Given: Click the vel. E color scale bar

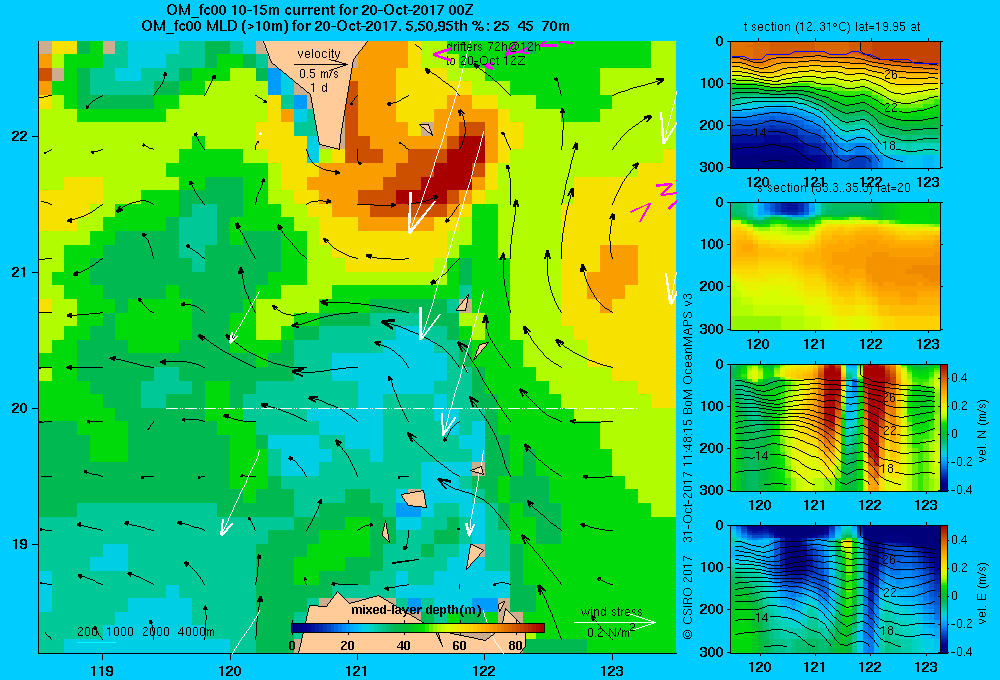Looking at the screenshot, I should coord(944,589).
